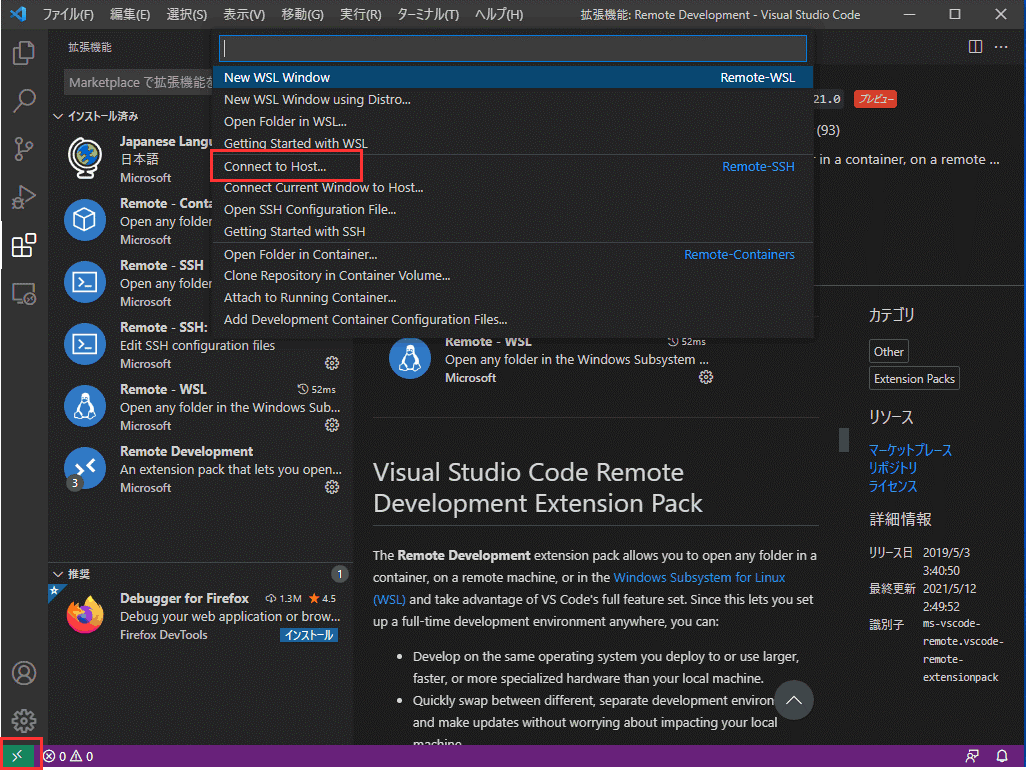Click the 推奨 count badge showing 1
The image size is (1027, 770).
pos(339,574)
